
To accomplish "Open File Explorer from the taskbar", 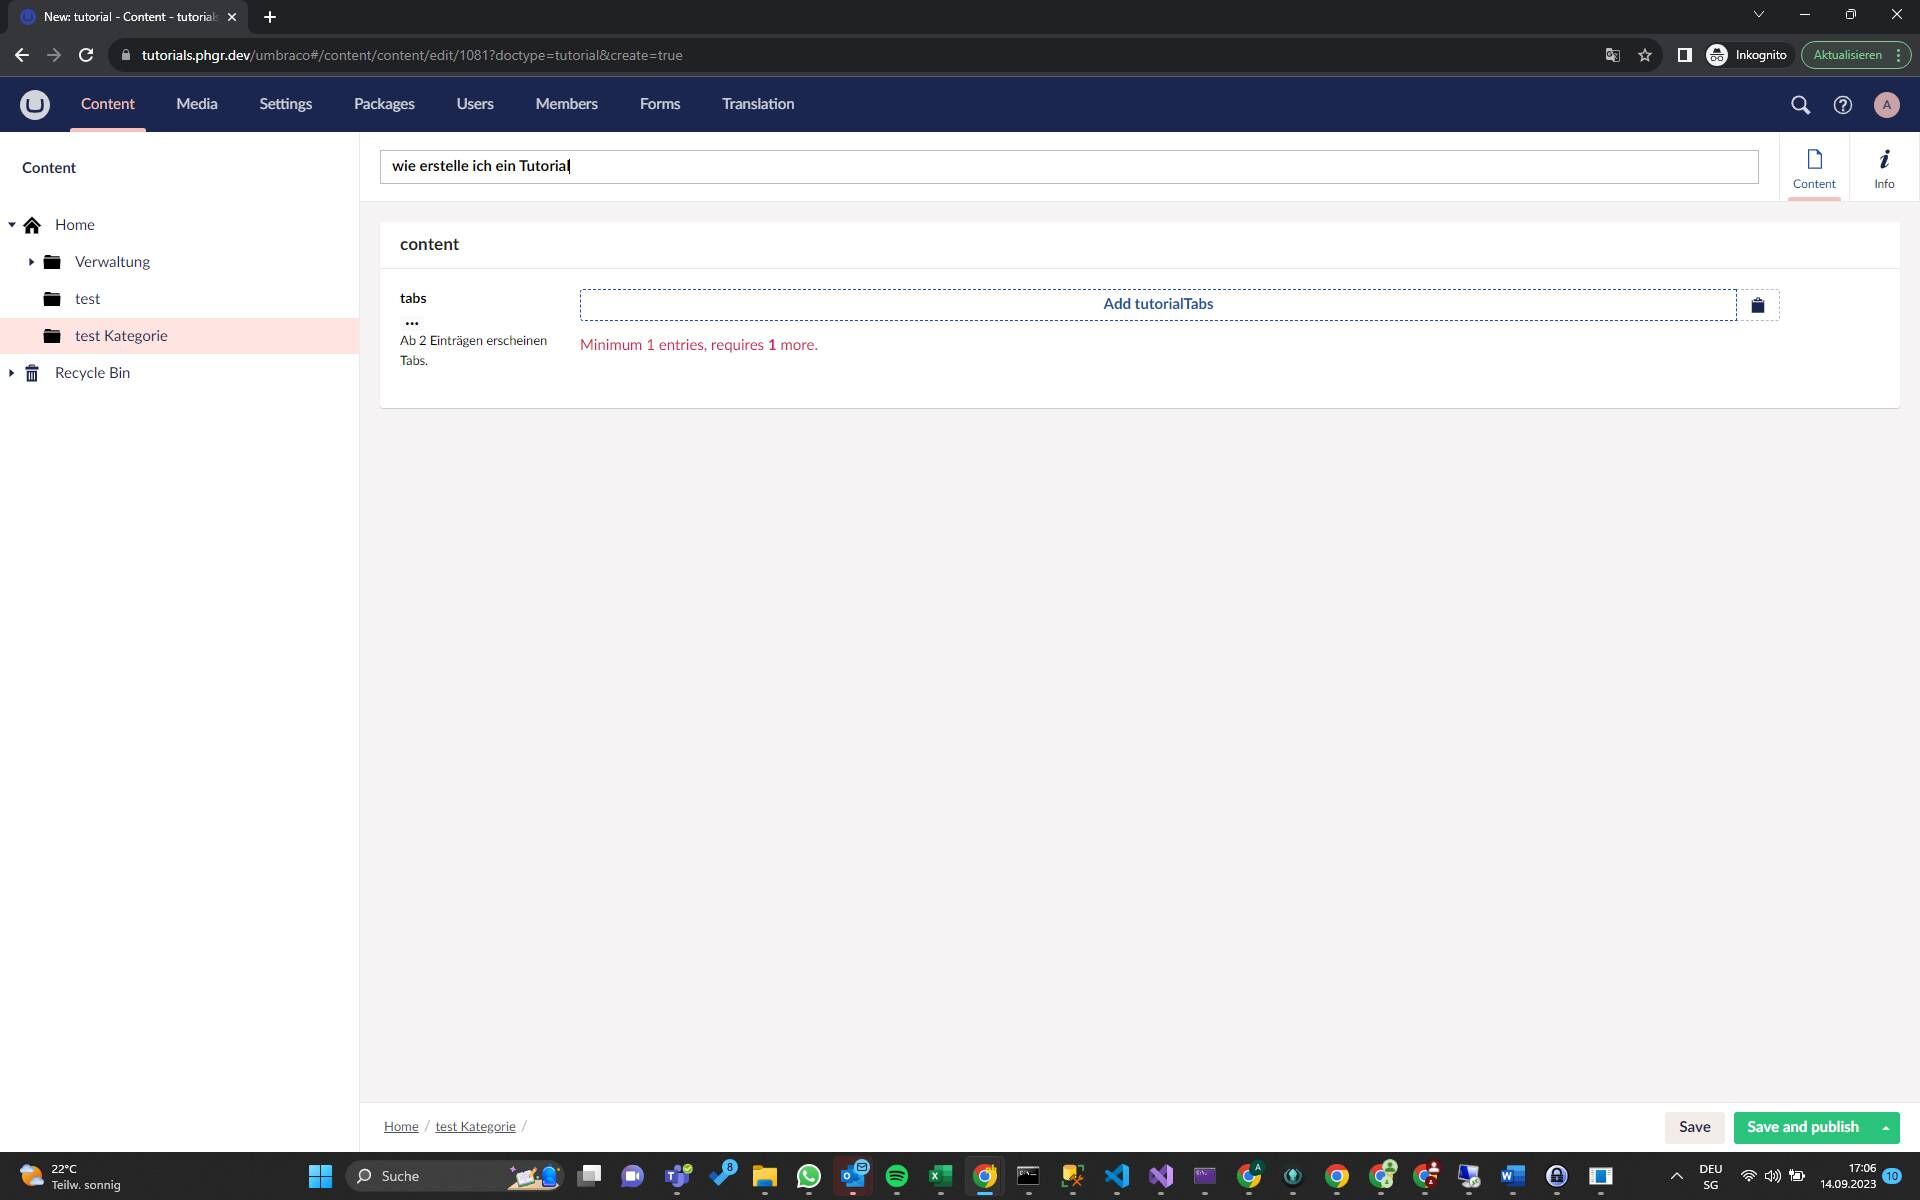I will pos(765,1176).
